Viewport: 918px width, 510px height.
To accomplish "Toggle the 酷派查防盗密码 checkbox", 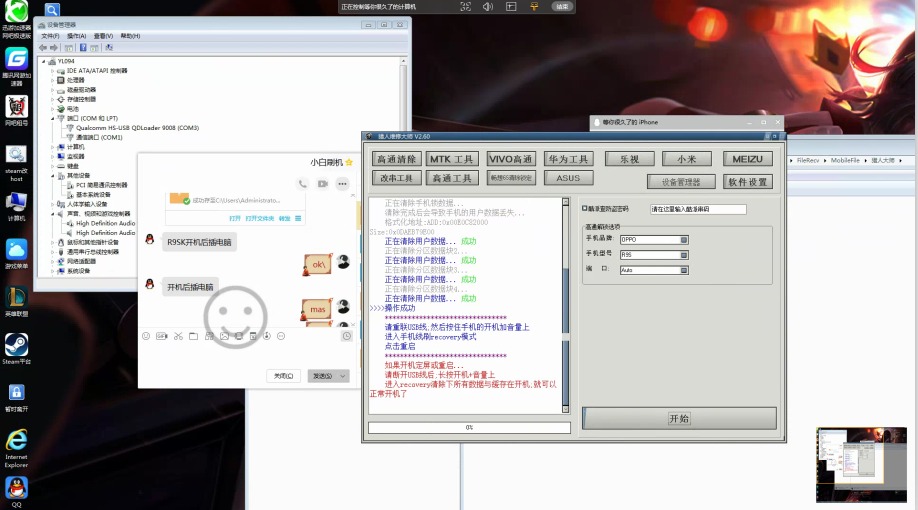I will click(585, 208).
